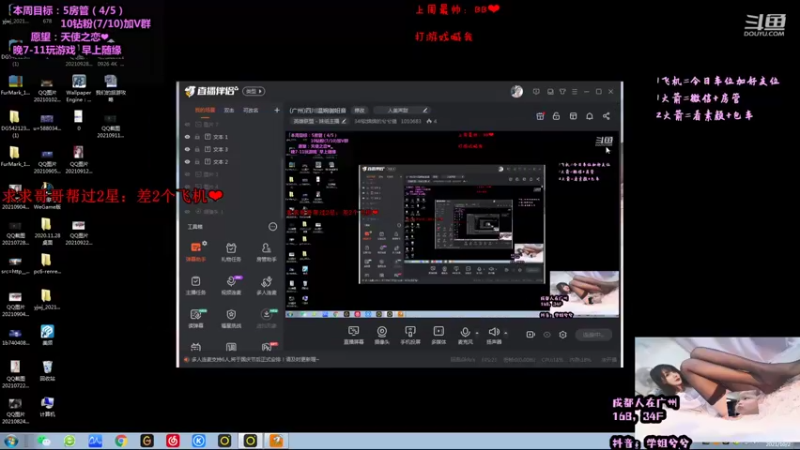Screen dimensions: 800x450
Task: Open the 视频连麦 tool
Action: point(231,285)
